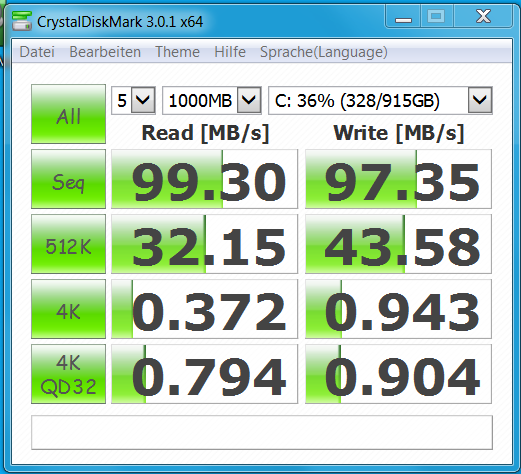
Task: Launch the 4K QD32 test
Action: pos(68,374)
